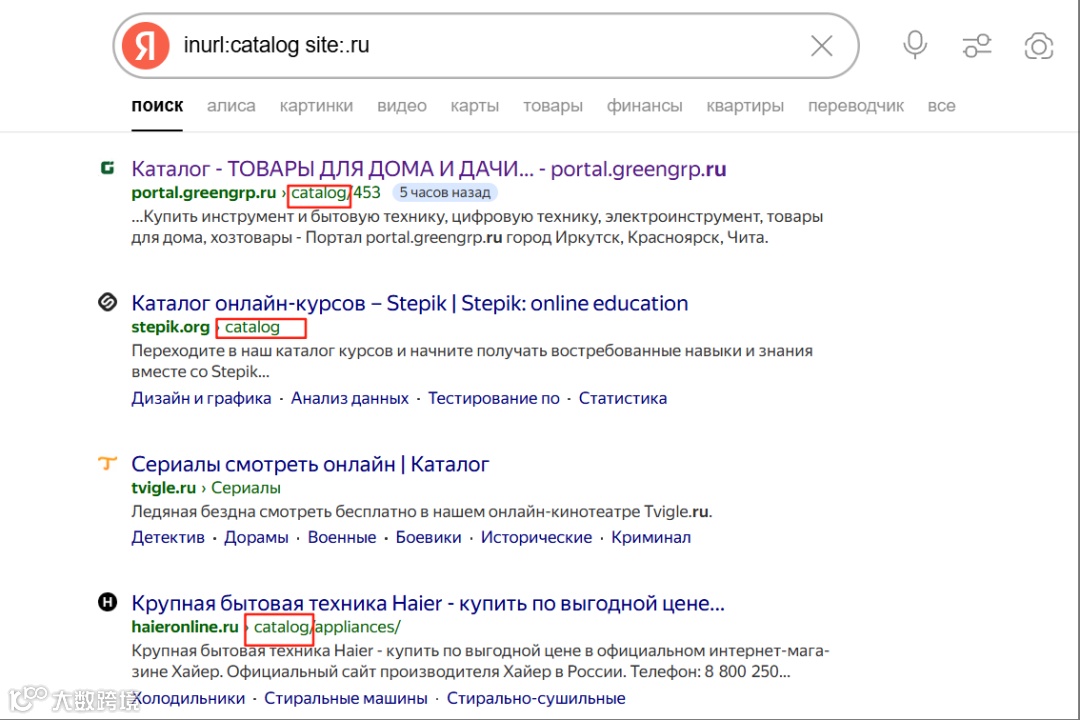Screen dimensions: 1080x720
Task: Click the tvigle.ru domain link
Action: coord(163,488)
